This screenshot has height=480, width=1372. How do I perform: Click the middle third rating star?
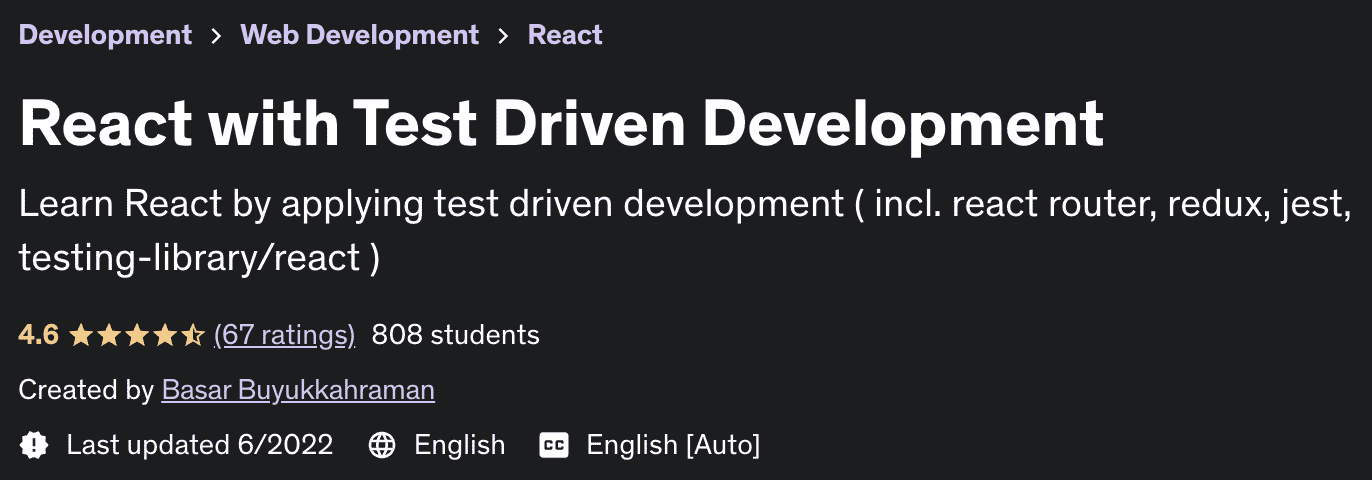pos(137,335)
